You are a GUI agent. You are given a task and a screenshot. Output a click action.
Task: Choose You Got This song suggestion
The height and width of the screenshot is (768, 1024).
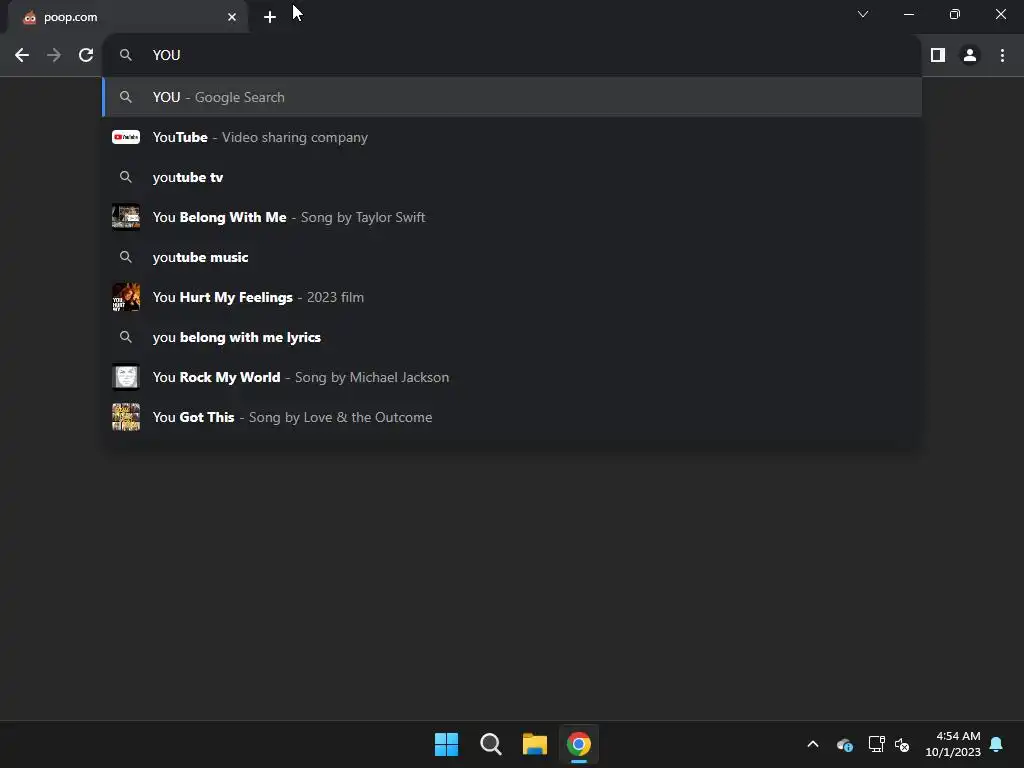[x=512, y=417]
